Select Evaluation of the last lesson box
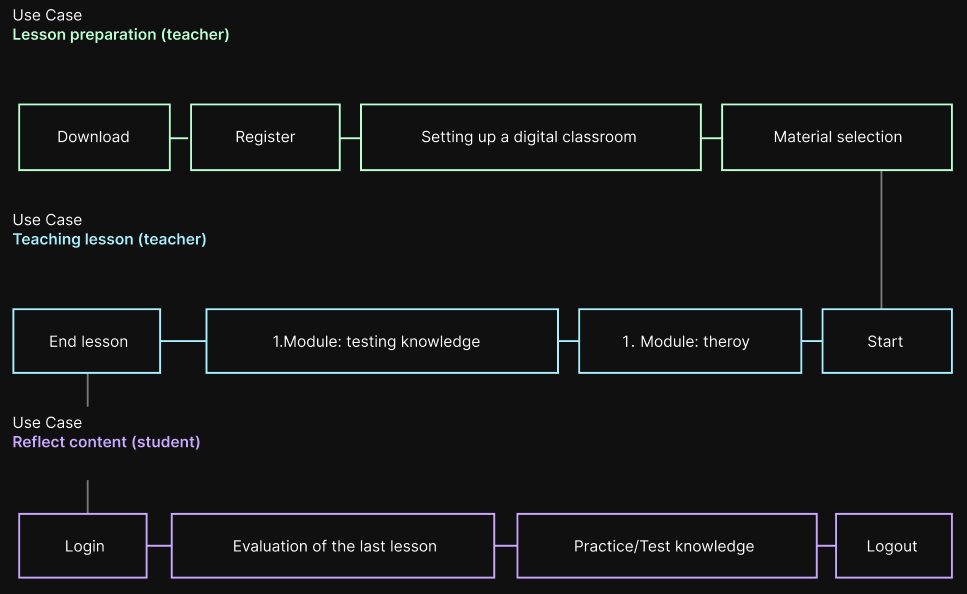Image resolution: width=967 pixels, height=594 pixels. 333,546
